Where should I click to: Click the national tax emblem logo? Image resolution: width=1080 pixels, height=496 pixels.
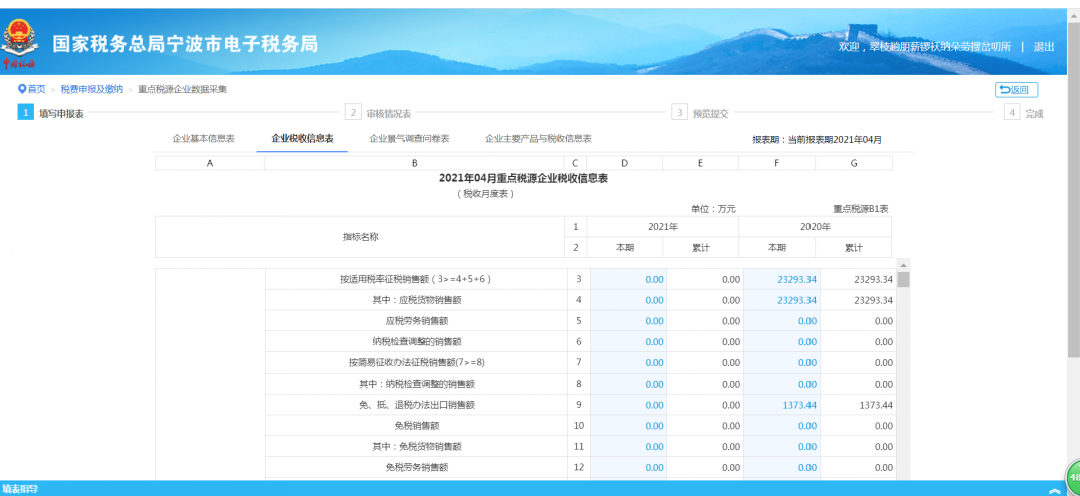tap(21, 41)
